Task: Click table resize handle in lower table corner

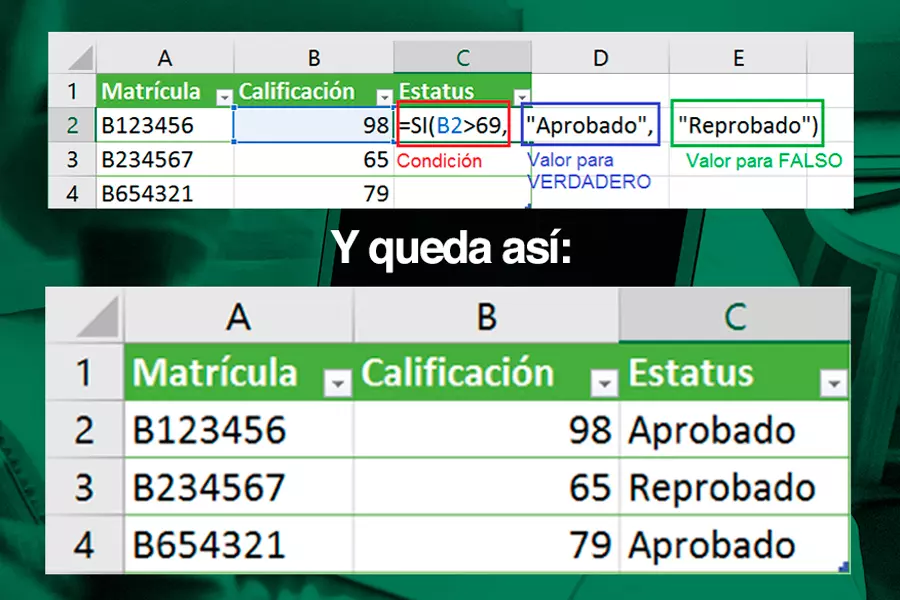Action: tap(843, 567)
